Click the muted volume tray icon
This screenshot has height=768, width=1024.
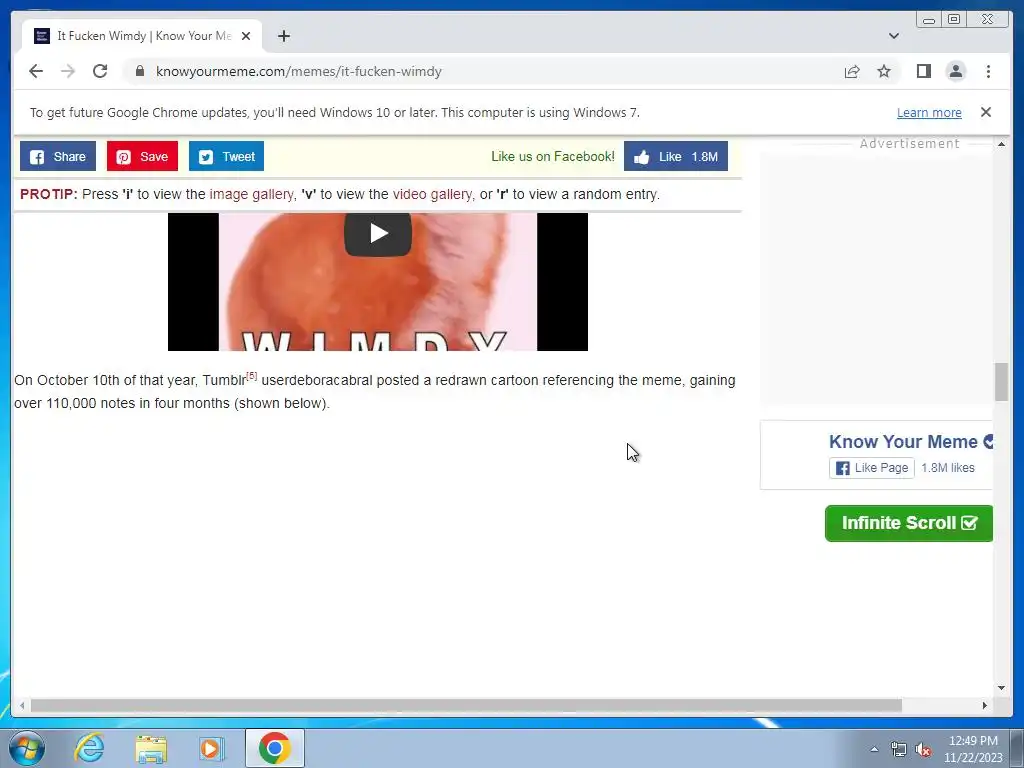[923, 749]
